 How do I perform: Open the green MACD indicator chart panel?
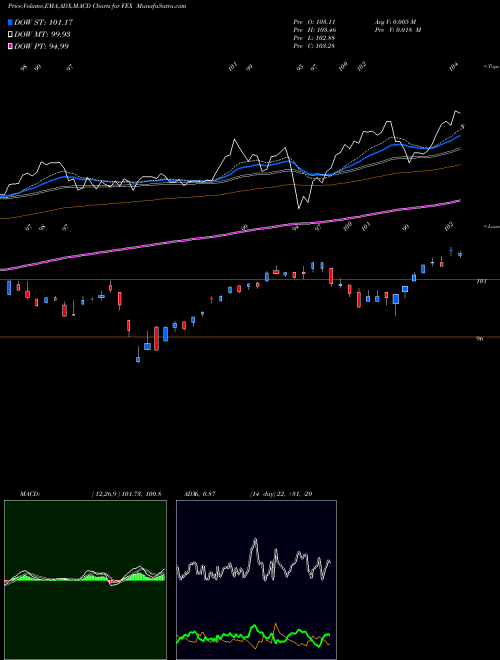85,580
